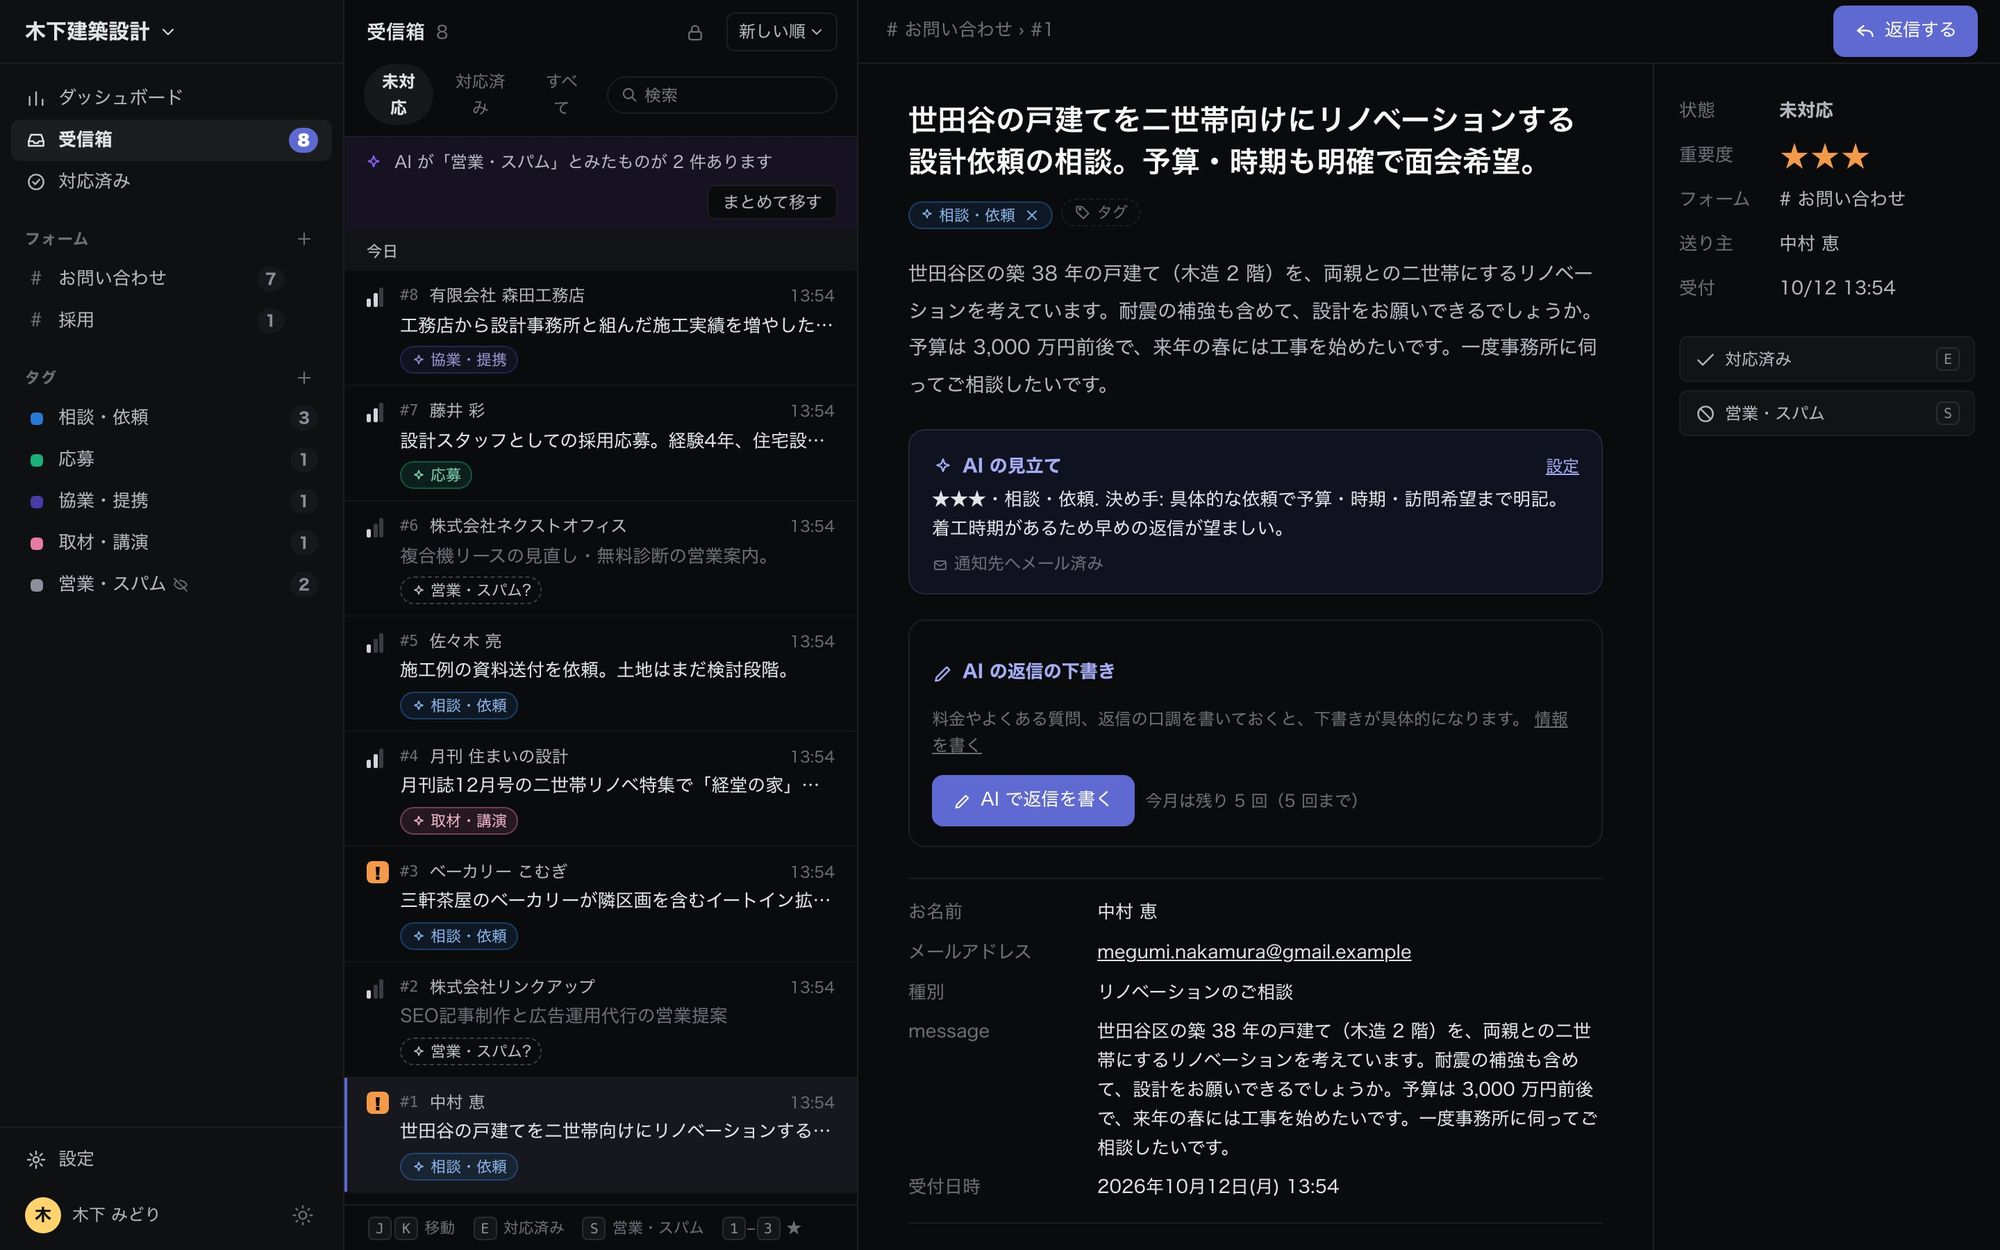The height and width of the screenshot is (1250, 2000).
Task: Click the lock icon beside sort
Action: tap(695, 33)
